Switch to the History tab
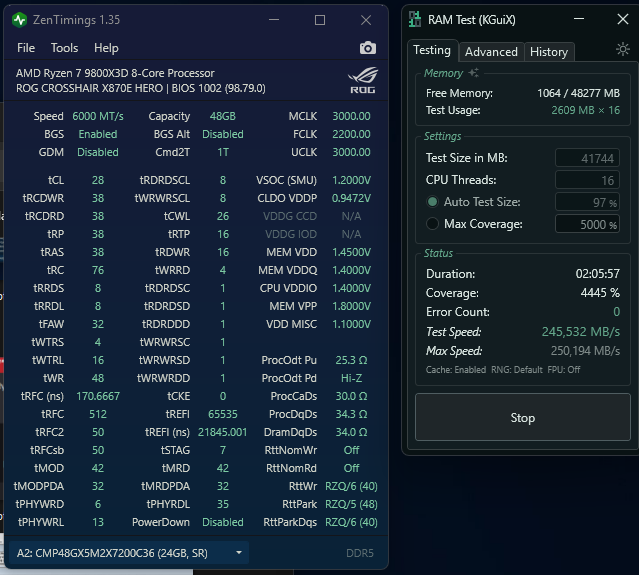The height and width of the screenshot is (575, 639). [549, 52]
